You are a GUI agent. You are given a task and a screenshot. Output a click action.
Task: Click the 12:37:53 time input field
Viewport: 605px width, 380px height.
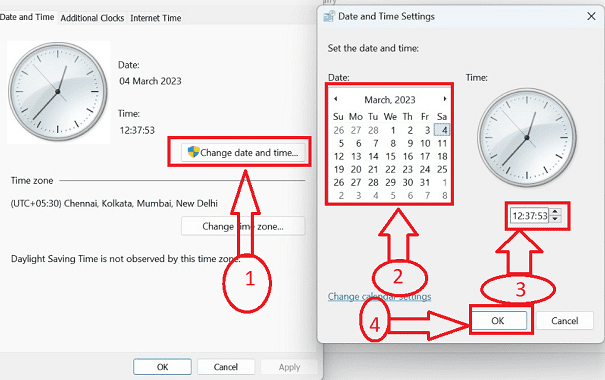pyautogui.click(x=530, y=215)
